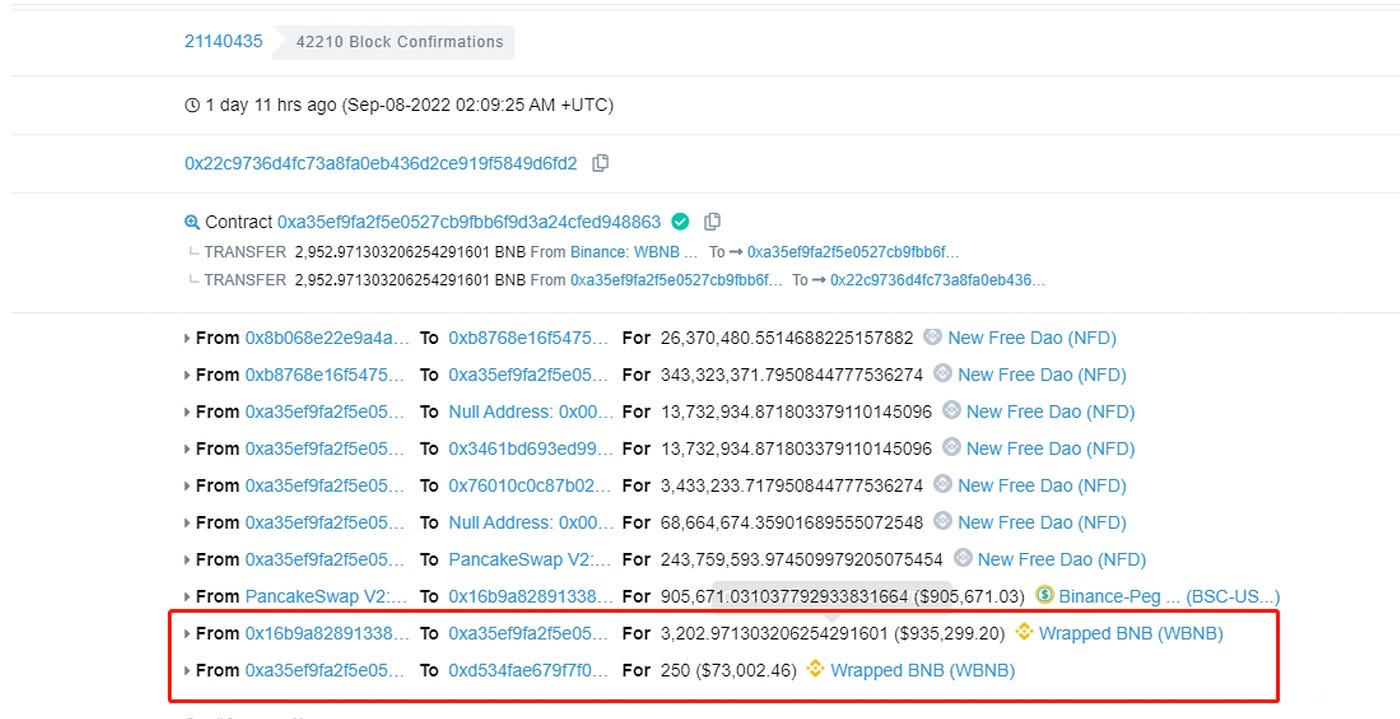
Task: Click the clock icon beside the timestamp
Action: tap(192, 105)
